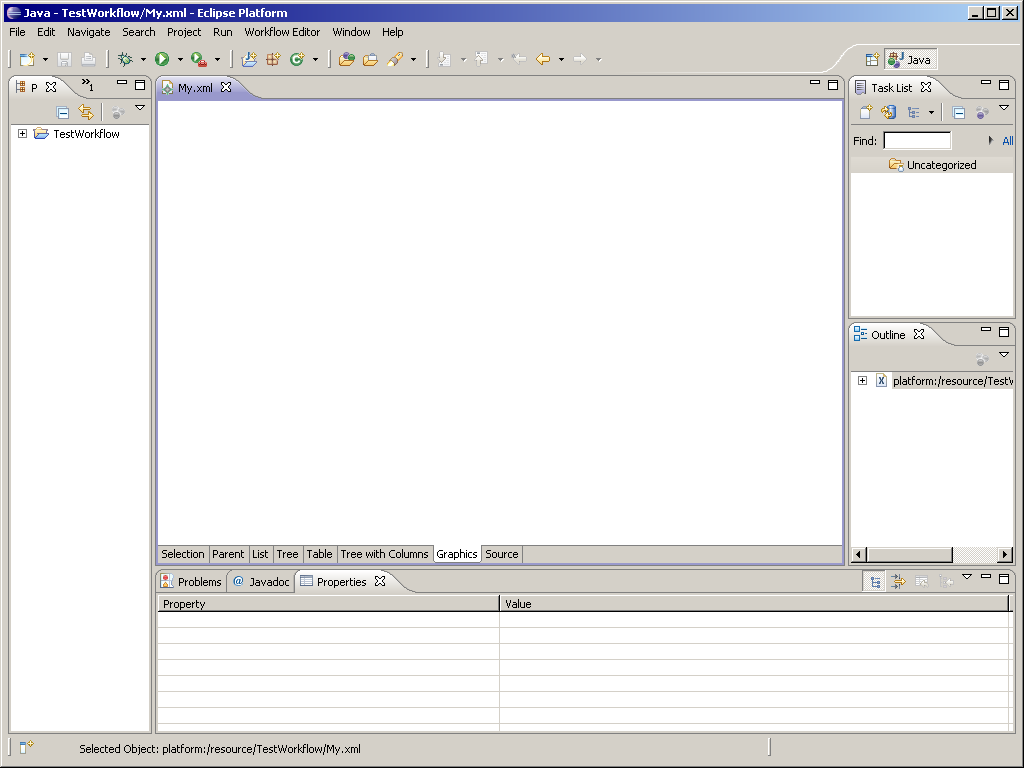The width and height of the screenshot is (1024, 768).
Task: Click the Debug bug icon in toolbar
Action: point(125,60)
